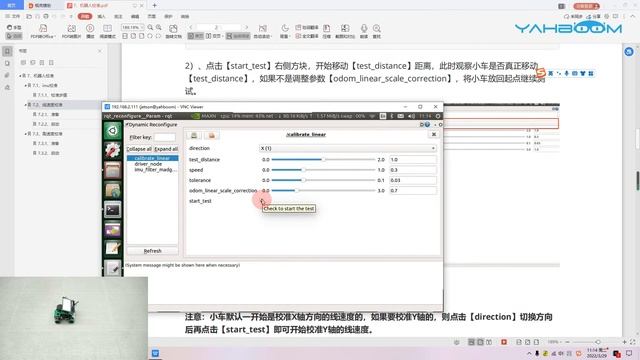Click the Expand all button
Screen dimensions: 640x360
(166, 149)
